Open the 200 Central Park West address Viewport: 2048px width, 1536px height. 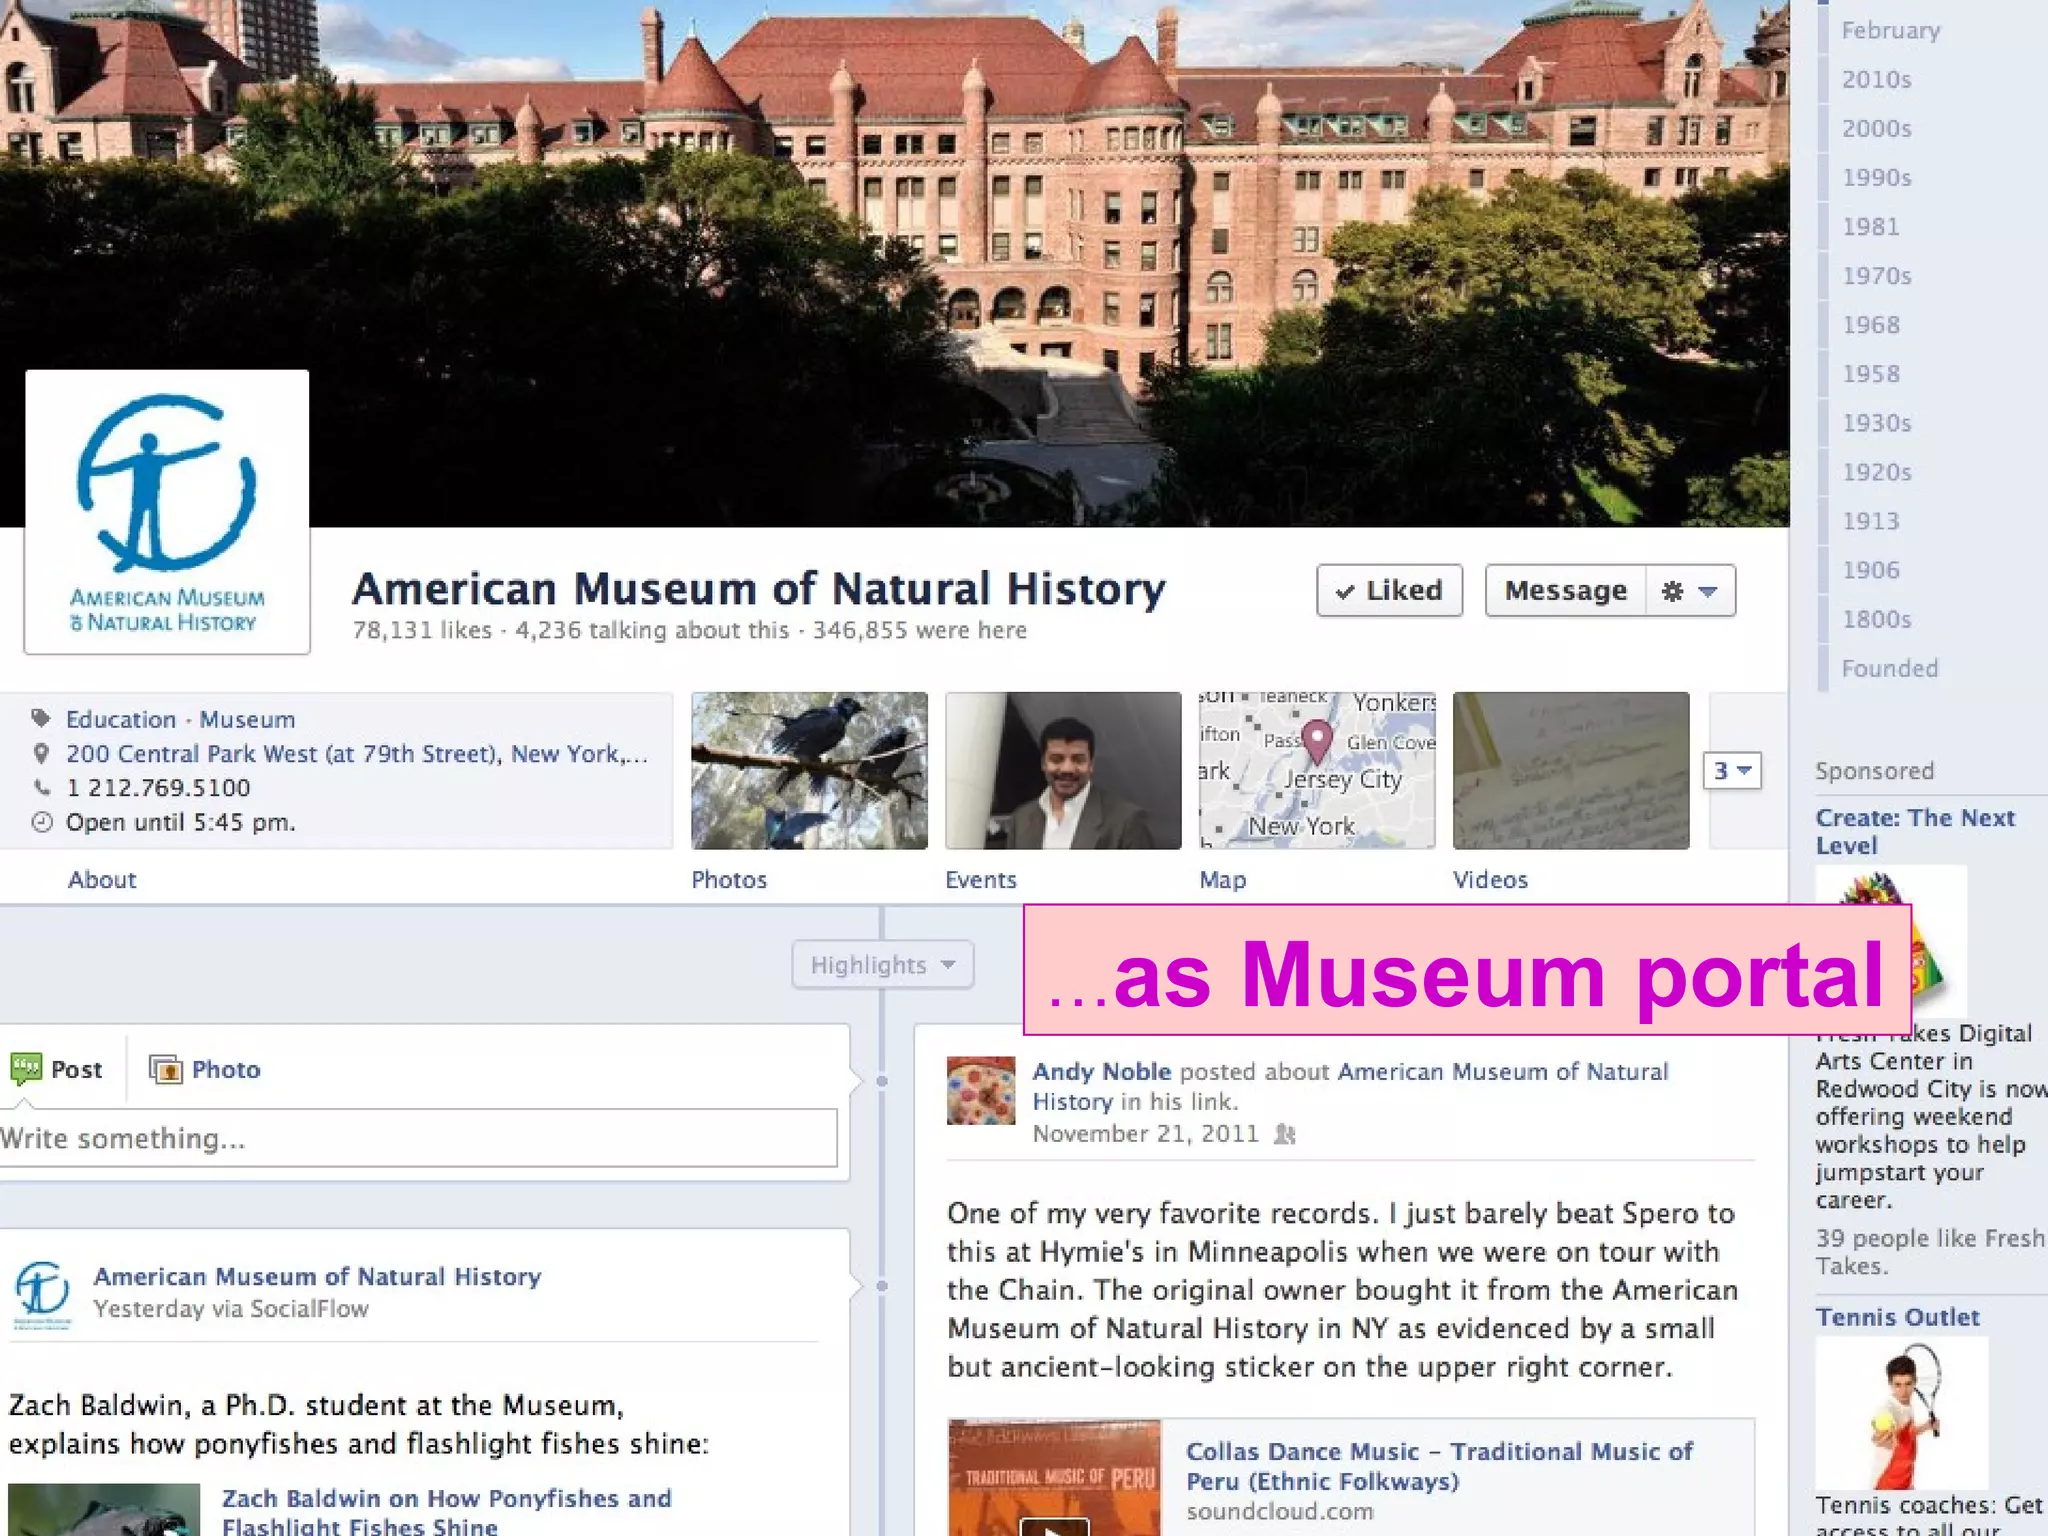[x=357, y=753]
